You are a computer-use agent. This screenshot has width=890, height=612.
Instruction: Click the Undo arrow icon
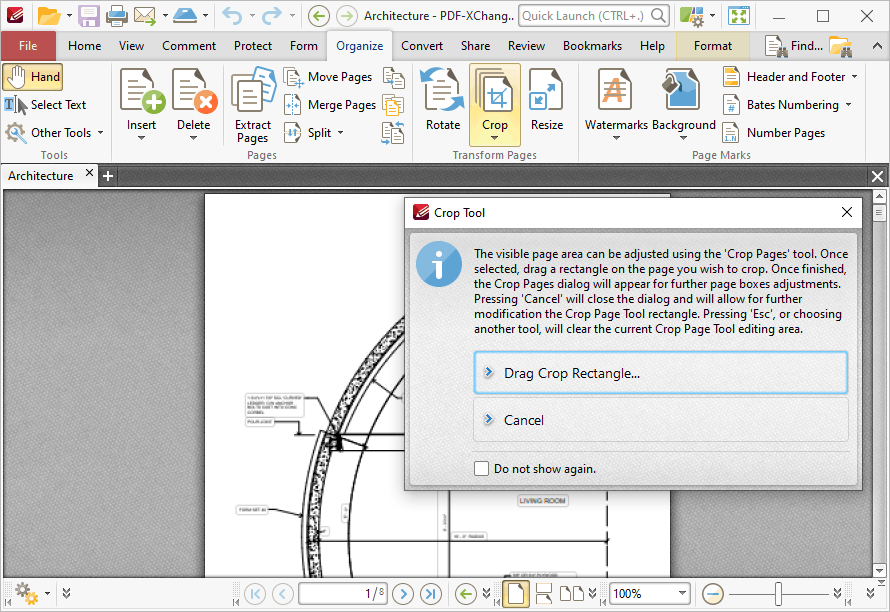(232, 16)
